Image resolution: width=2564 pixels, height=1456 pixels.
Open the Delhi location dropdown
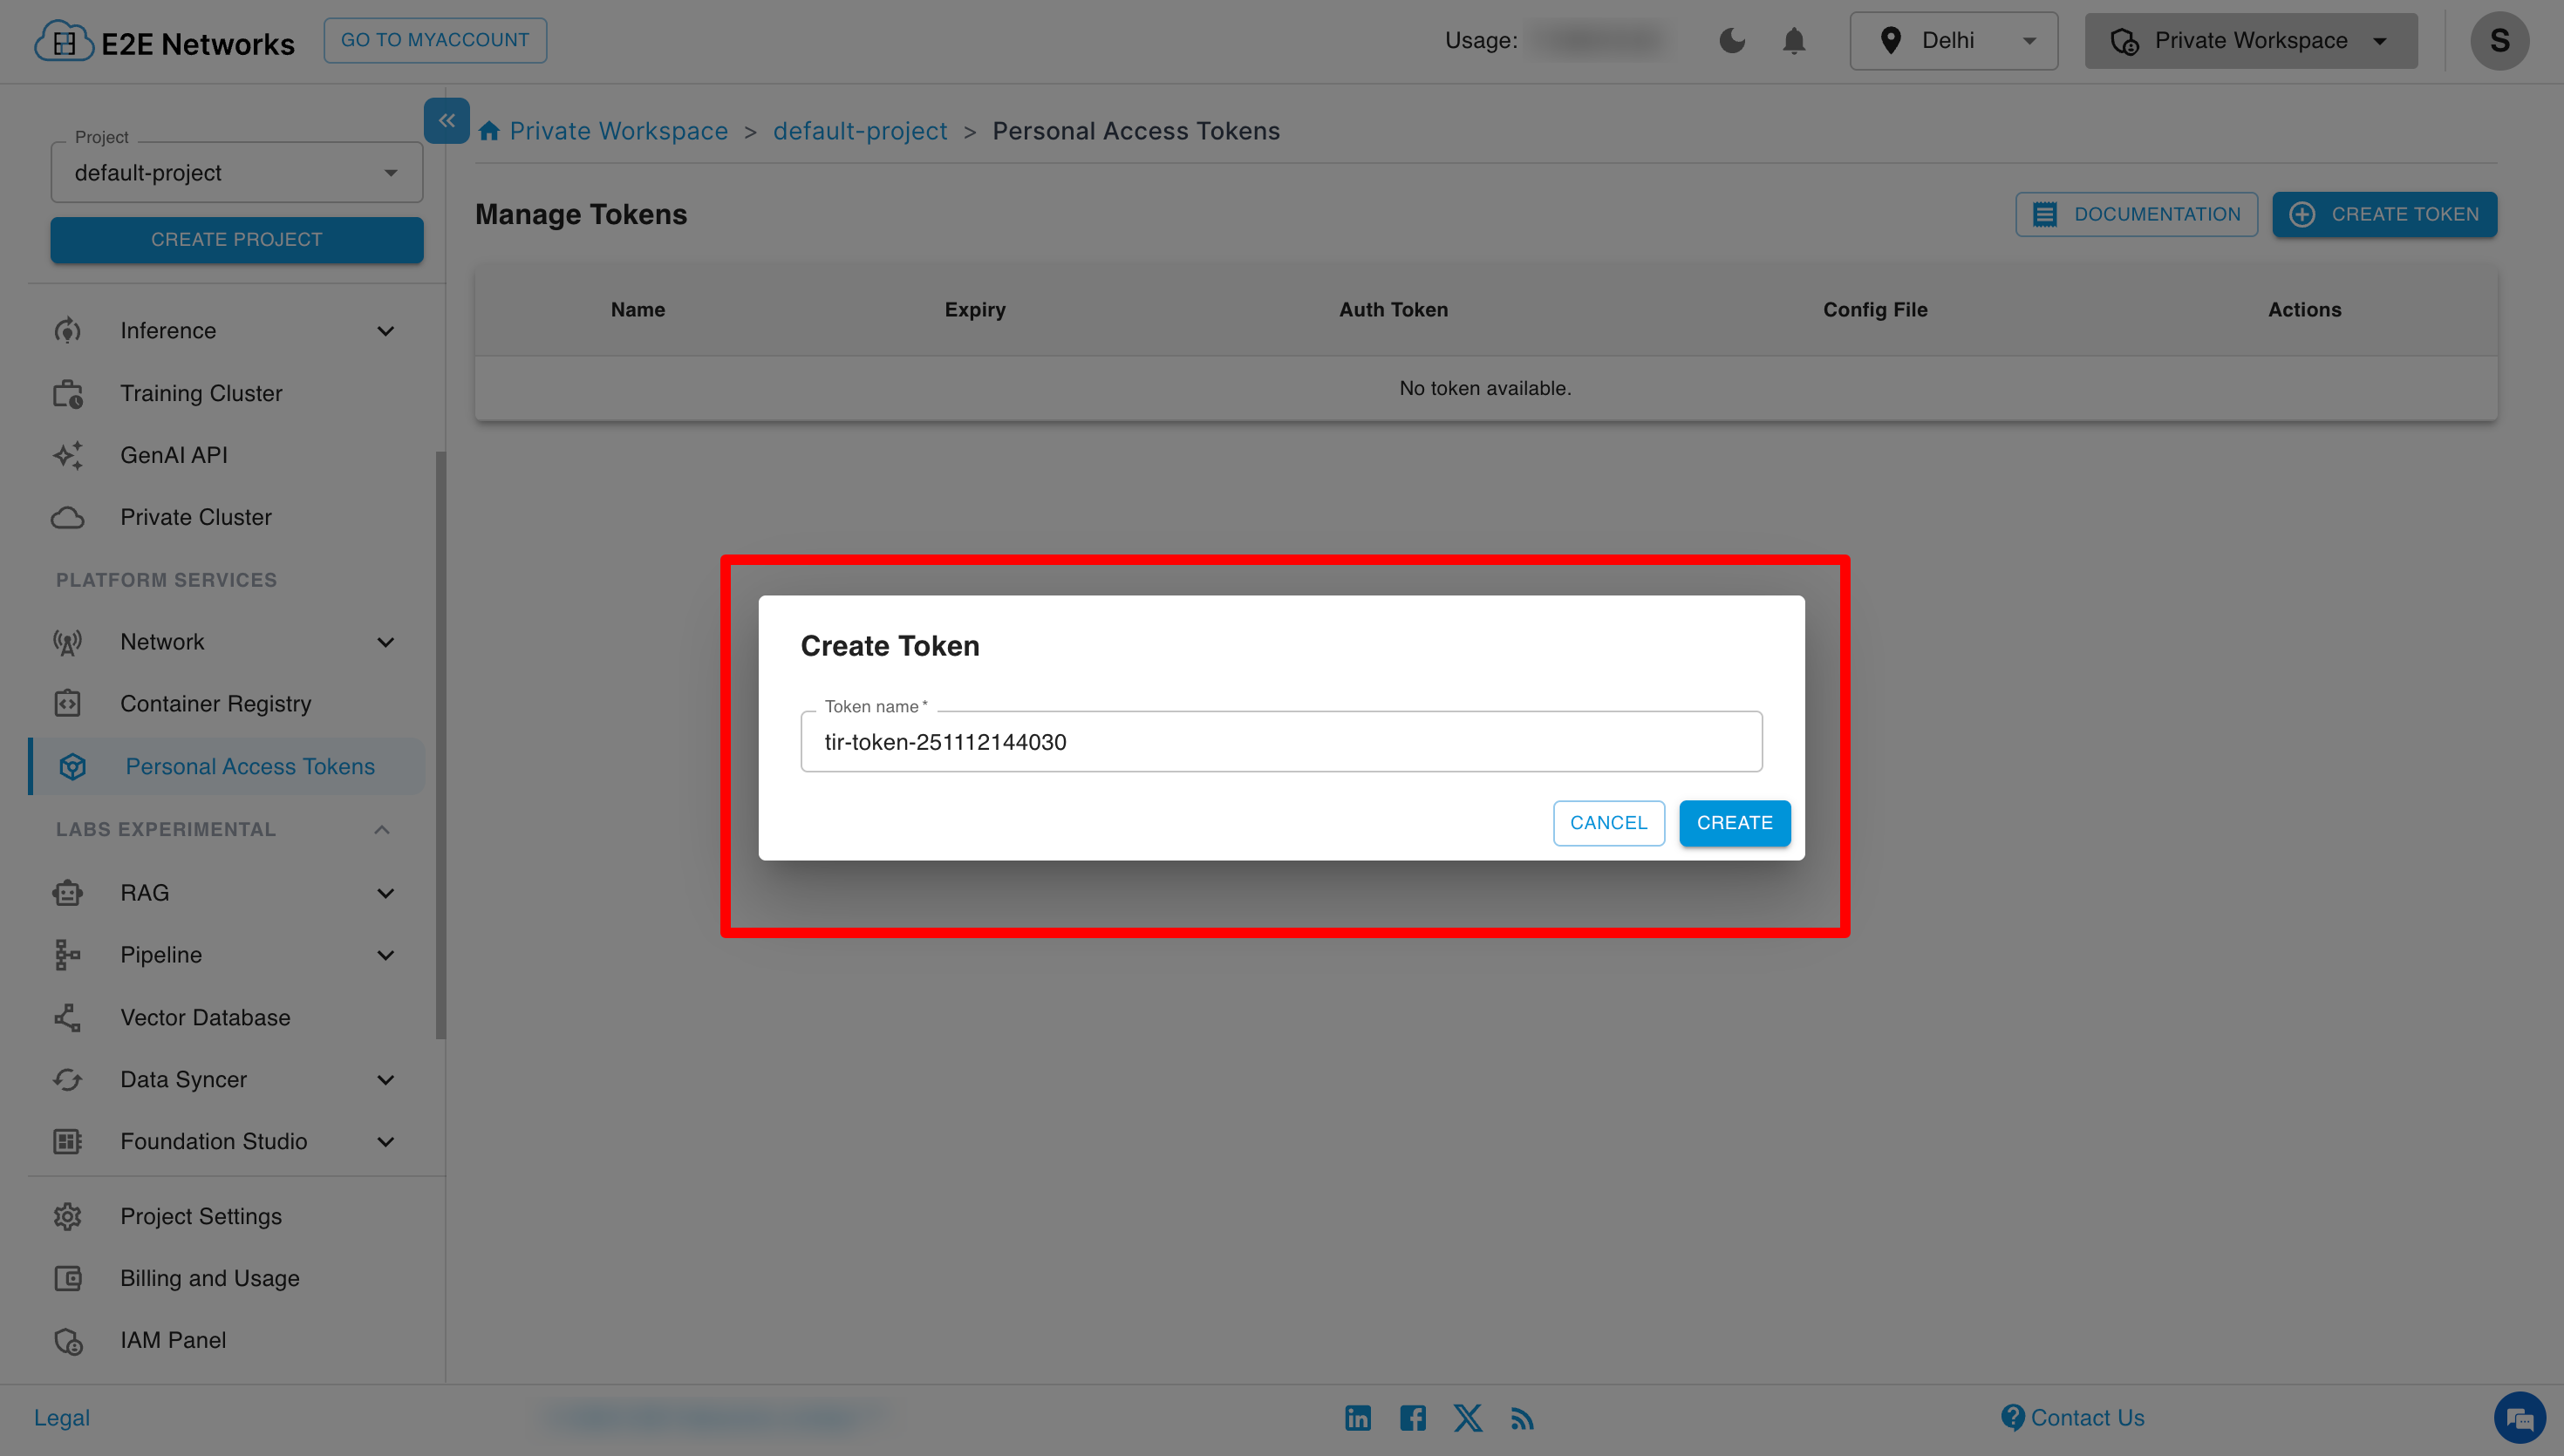click(x=1953, y=41)
